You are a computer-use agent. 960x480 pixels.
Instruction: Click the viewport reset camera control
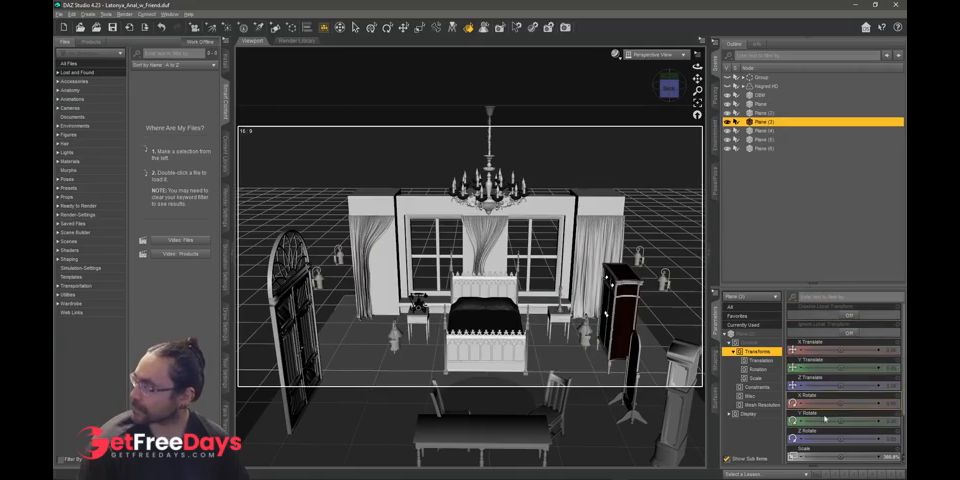point(697,114)
